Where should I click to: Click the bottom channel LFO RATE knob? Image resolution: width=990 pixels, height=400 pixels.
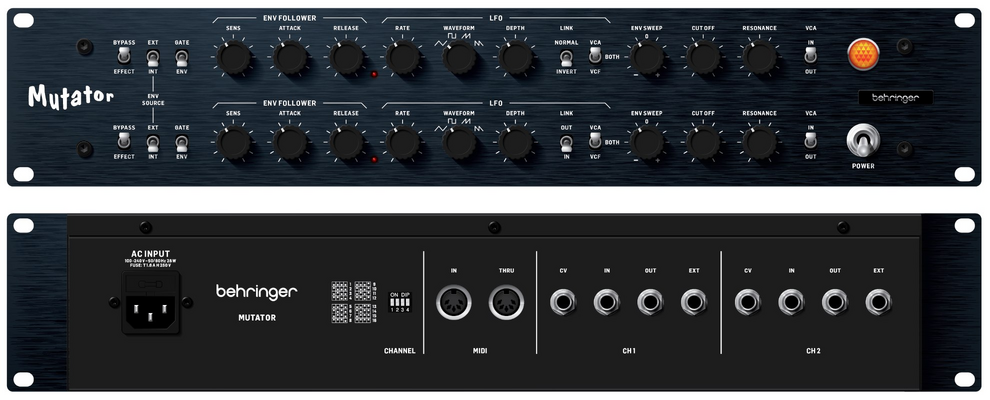(403, 143)
